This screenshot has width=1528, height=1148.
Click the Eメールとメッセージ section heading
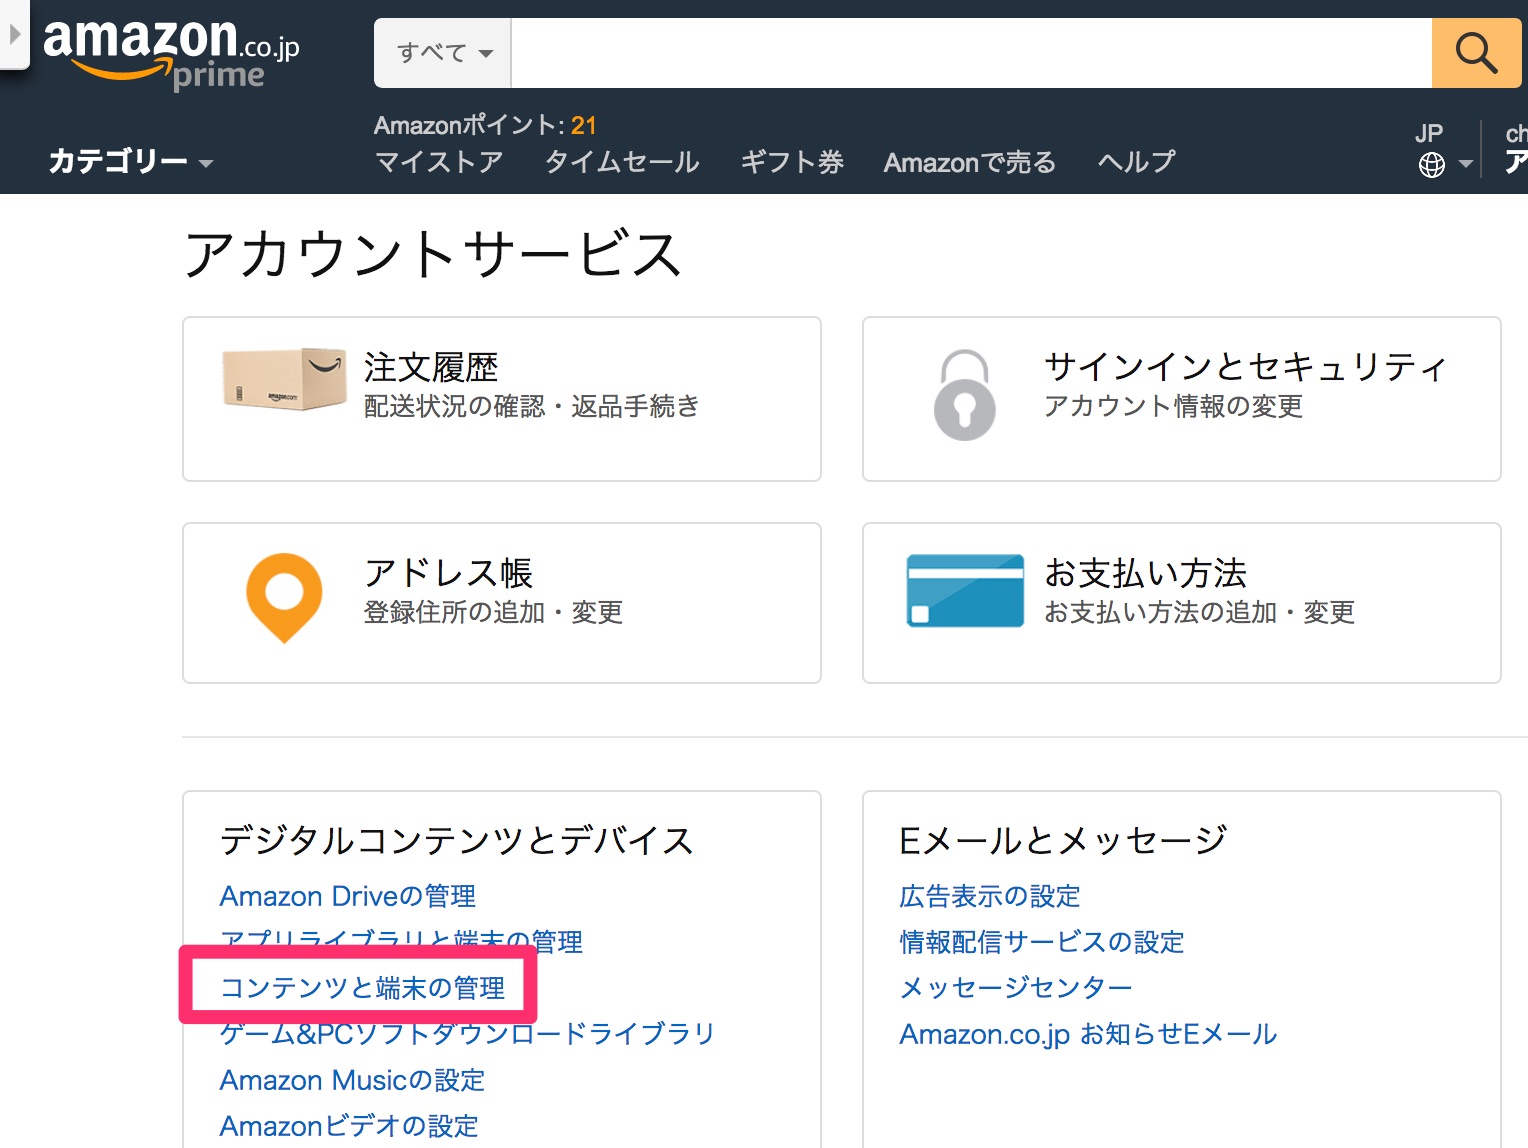click(x=1063, y=840)
